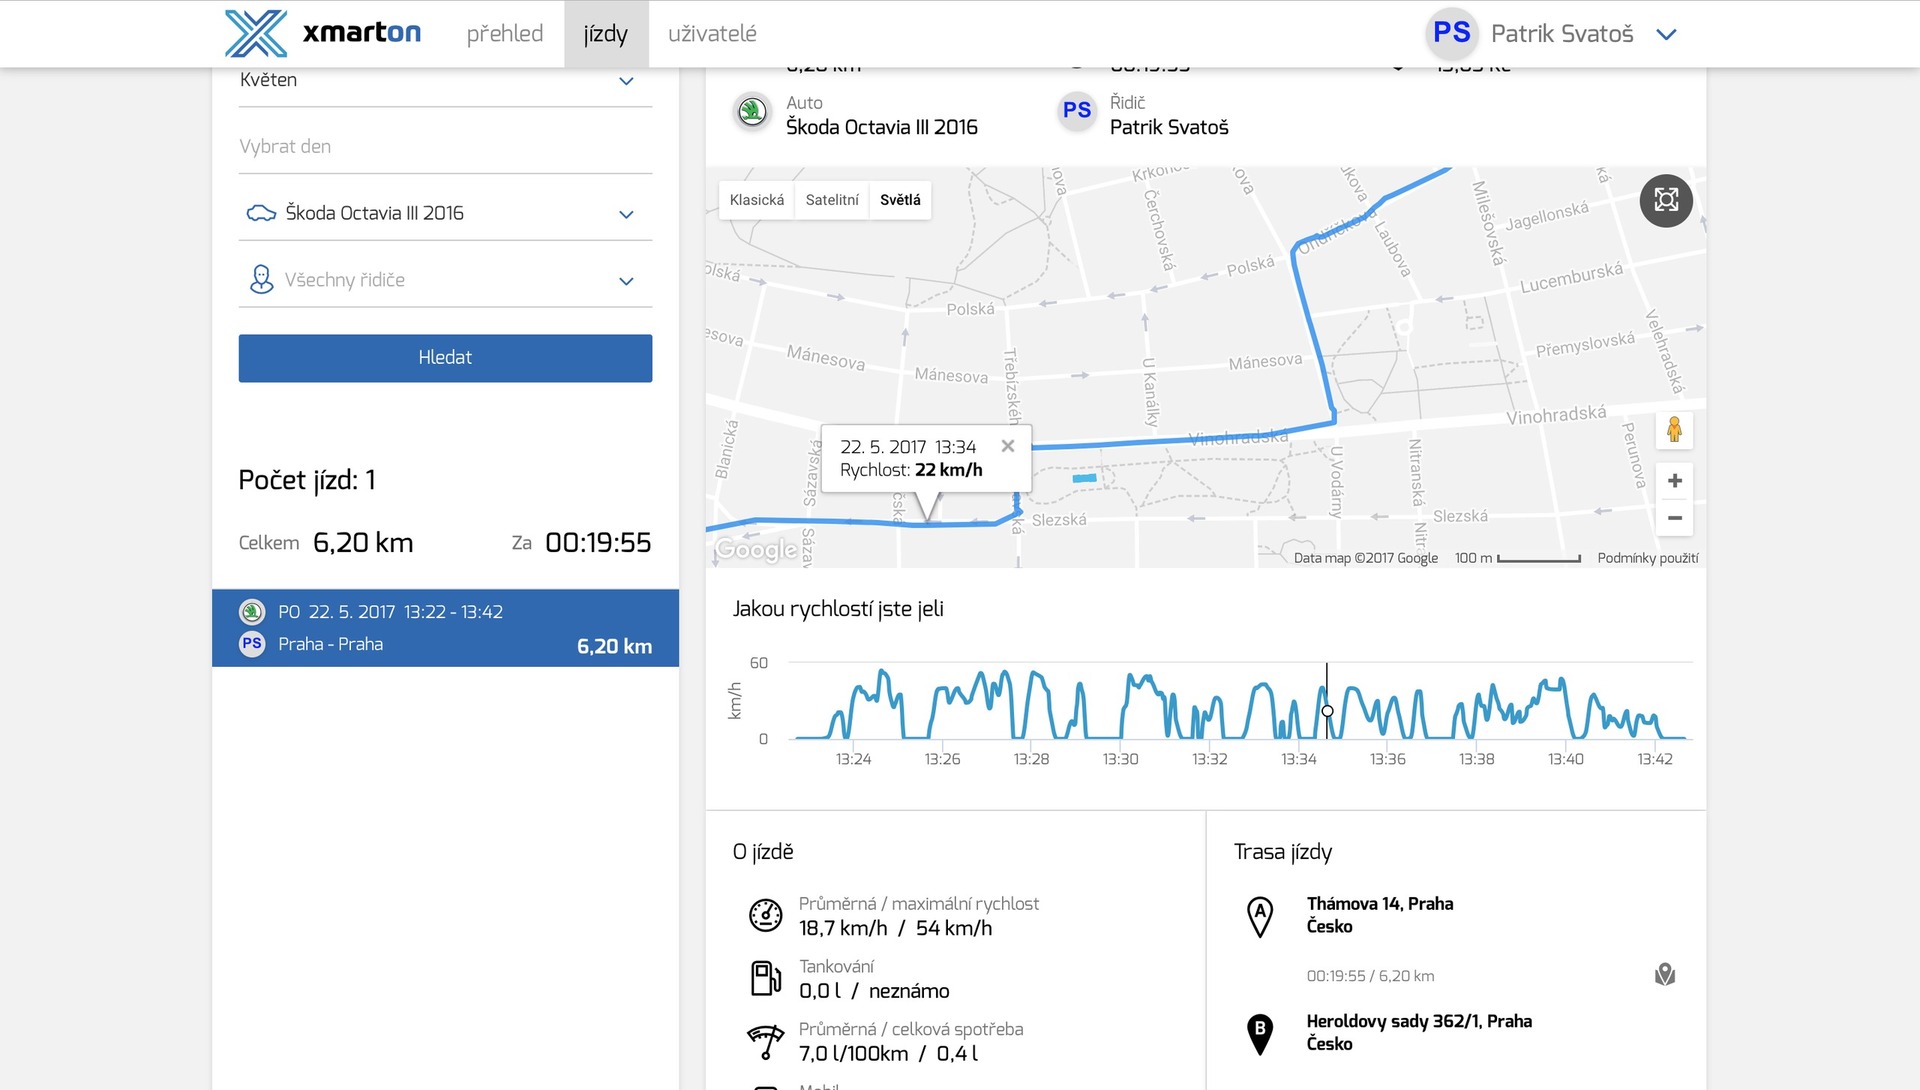Click end point B marker icon

pyautogui.click(x=1260, y=1033)
